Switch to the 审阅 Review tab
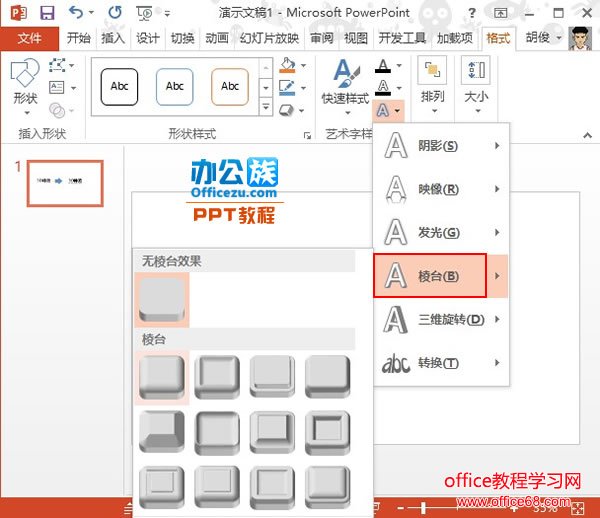This screenshot has height=518, width=600. click(321, 38)
